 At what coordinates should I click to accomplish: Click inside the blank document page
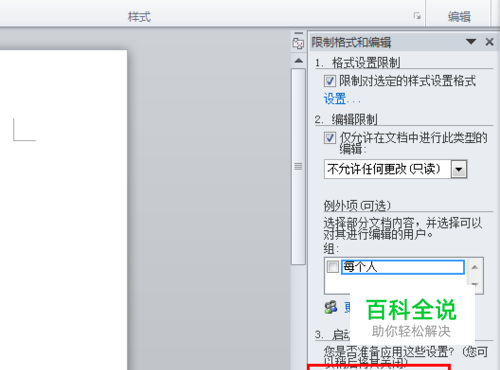63,210
